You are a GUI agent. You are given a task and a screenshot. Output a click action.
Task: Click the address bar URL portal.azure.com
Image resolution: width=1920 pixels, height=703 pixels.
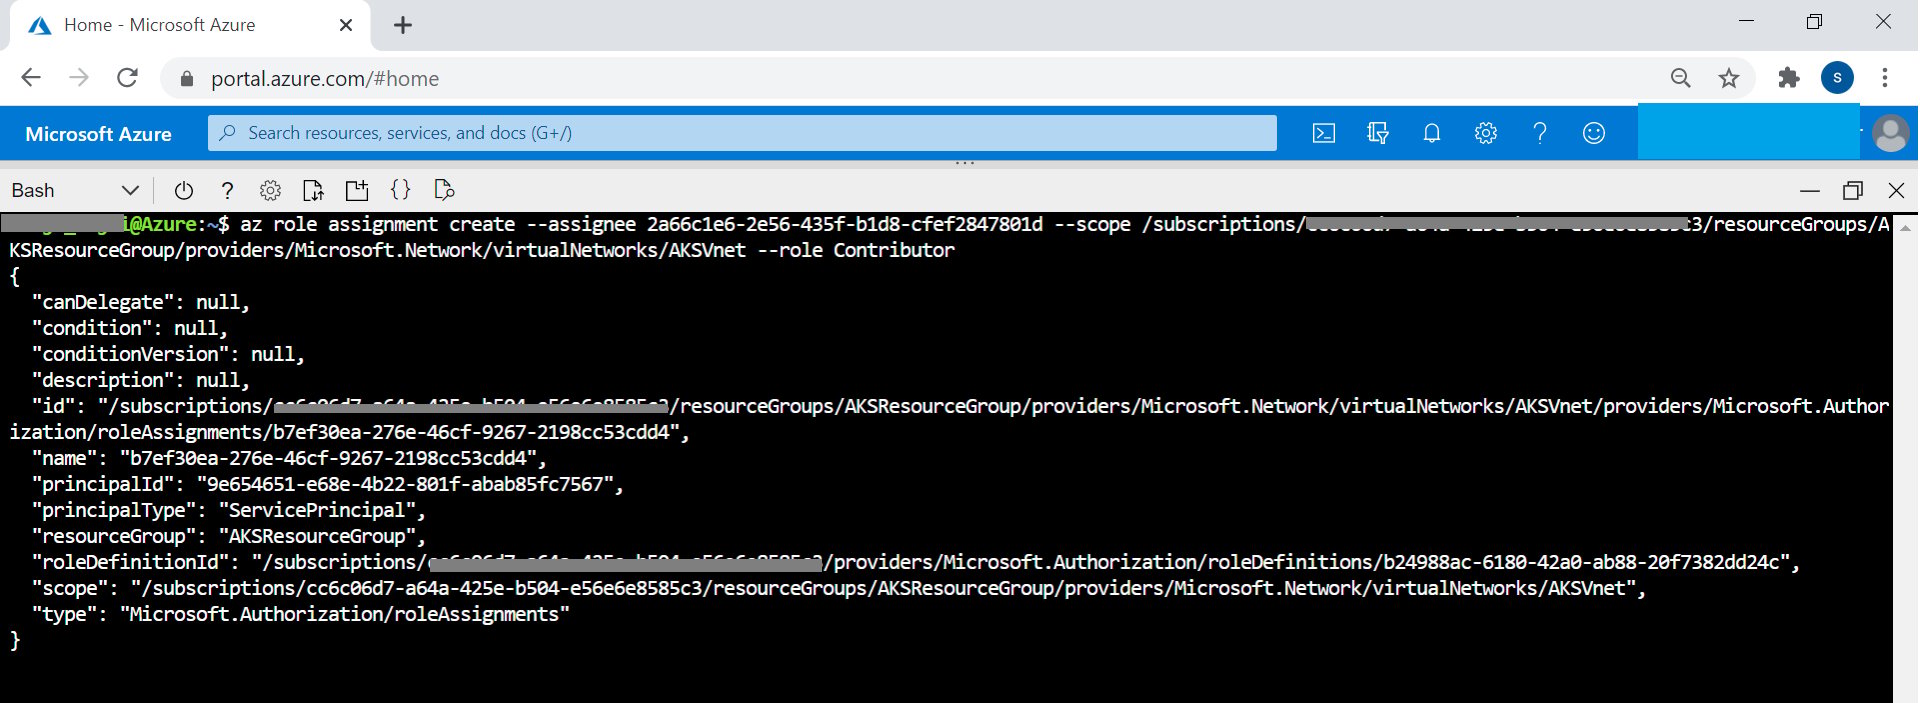[x=325, y=79]
